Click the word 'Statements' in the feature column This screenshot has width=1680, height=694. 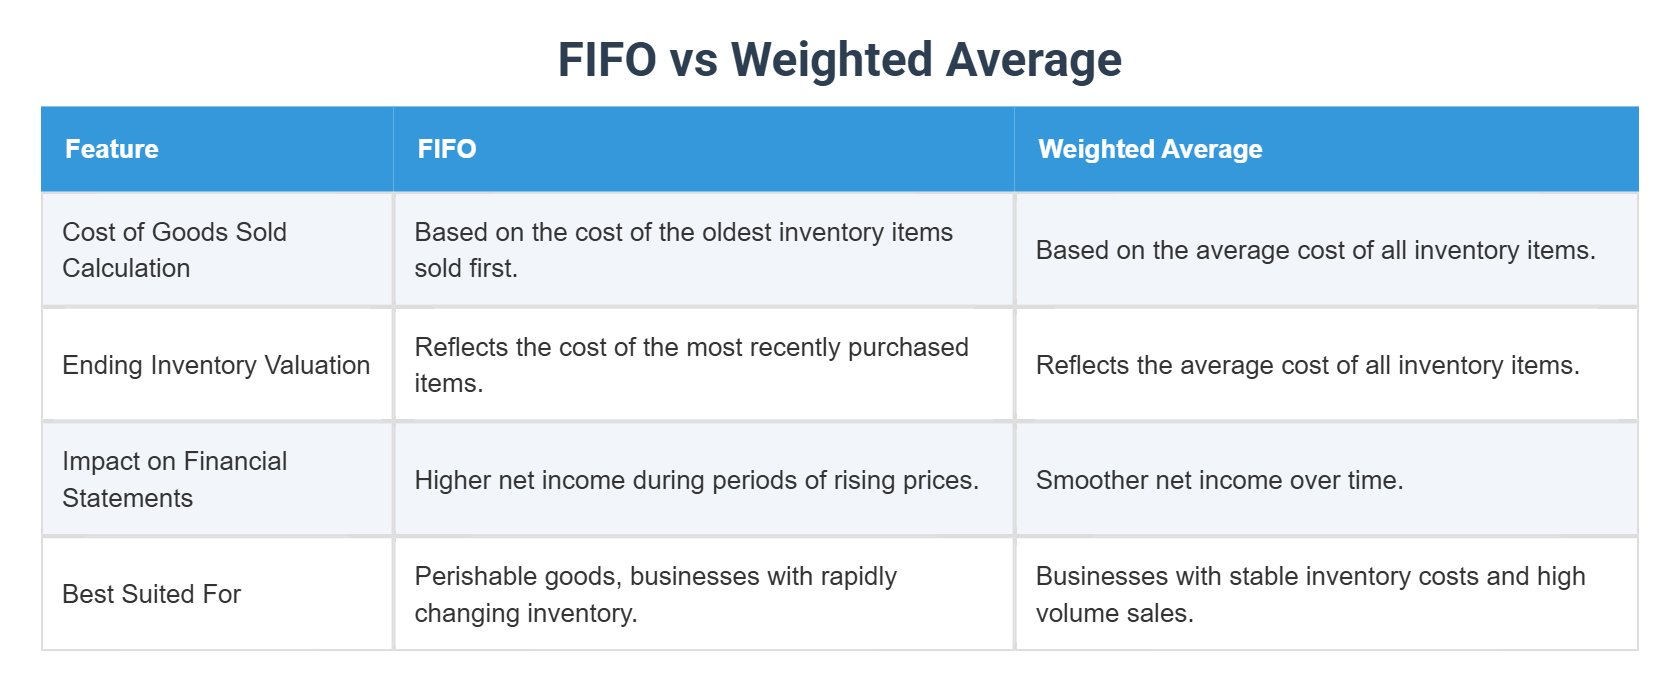pyautogui.click(x=127, y=498)
